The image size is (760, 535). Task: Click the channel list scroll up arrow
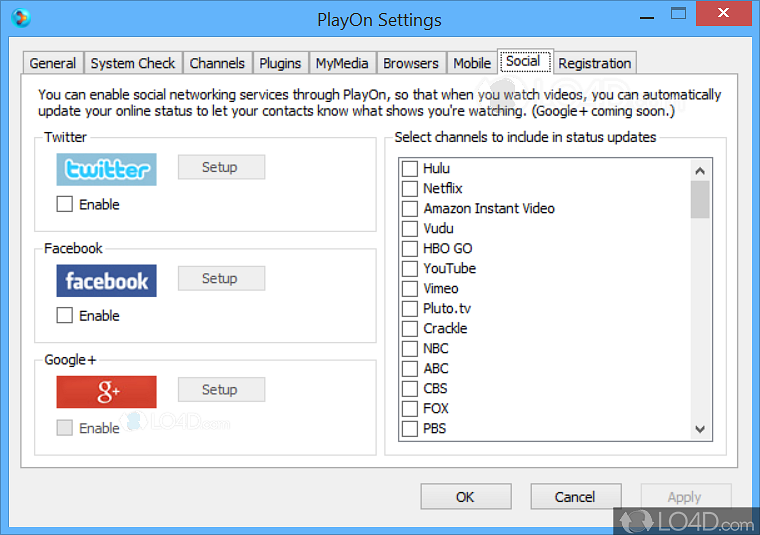[700, 171]
